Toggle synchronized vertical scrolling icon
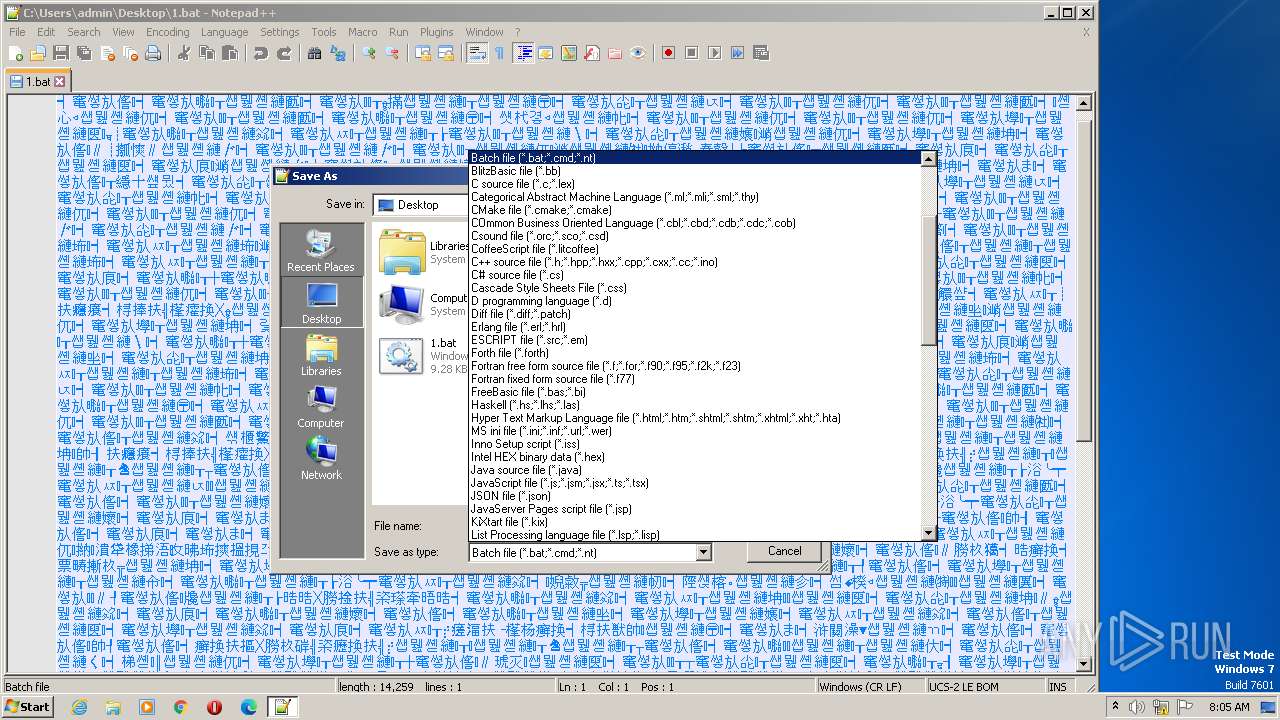The height and width of the screenshot is (720, 1280). [422, 53]
